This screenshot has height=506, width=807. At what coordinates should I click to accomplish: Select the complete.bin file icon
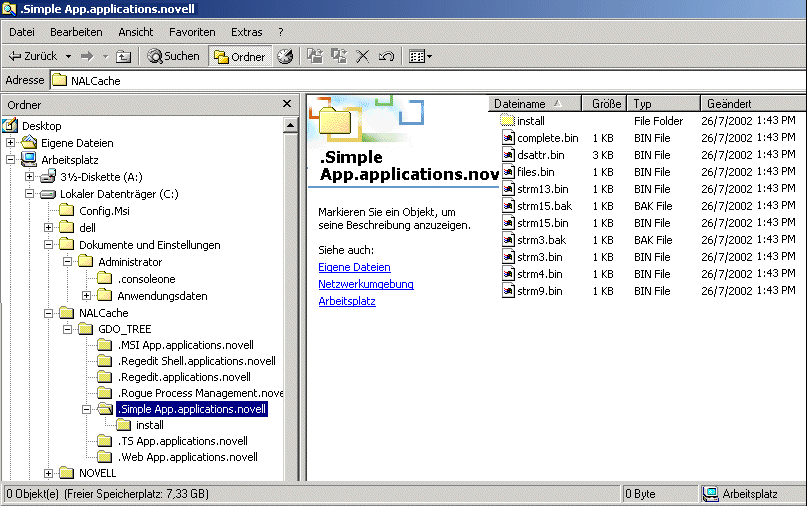[x=508, y=138]
